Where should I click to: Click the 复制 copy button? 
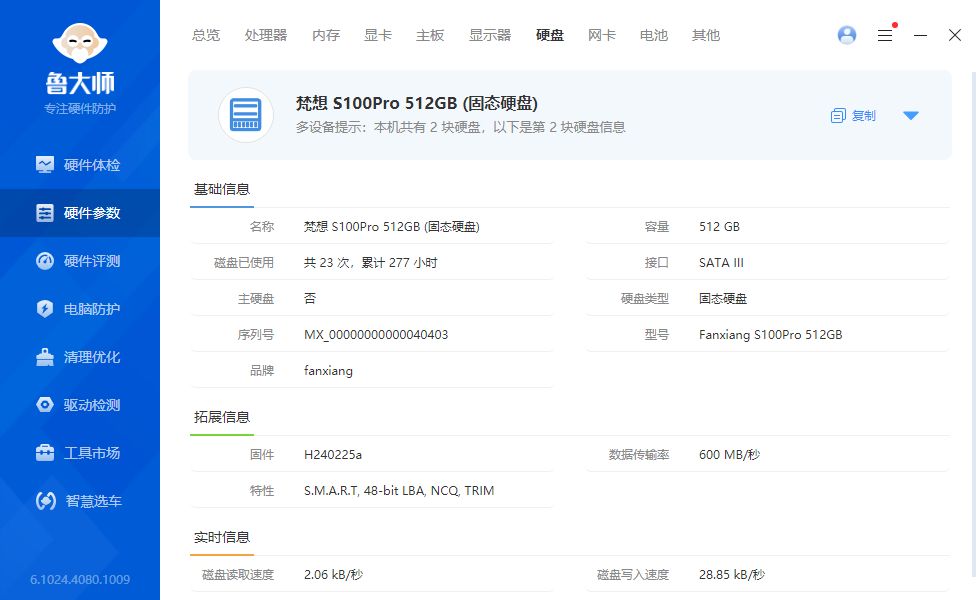pos(854,116)
